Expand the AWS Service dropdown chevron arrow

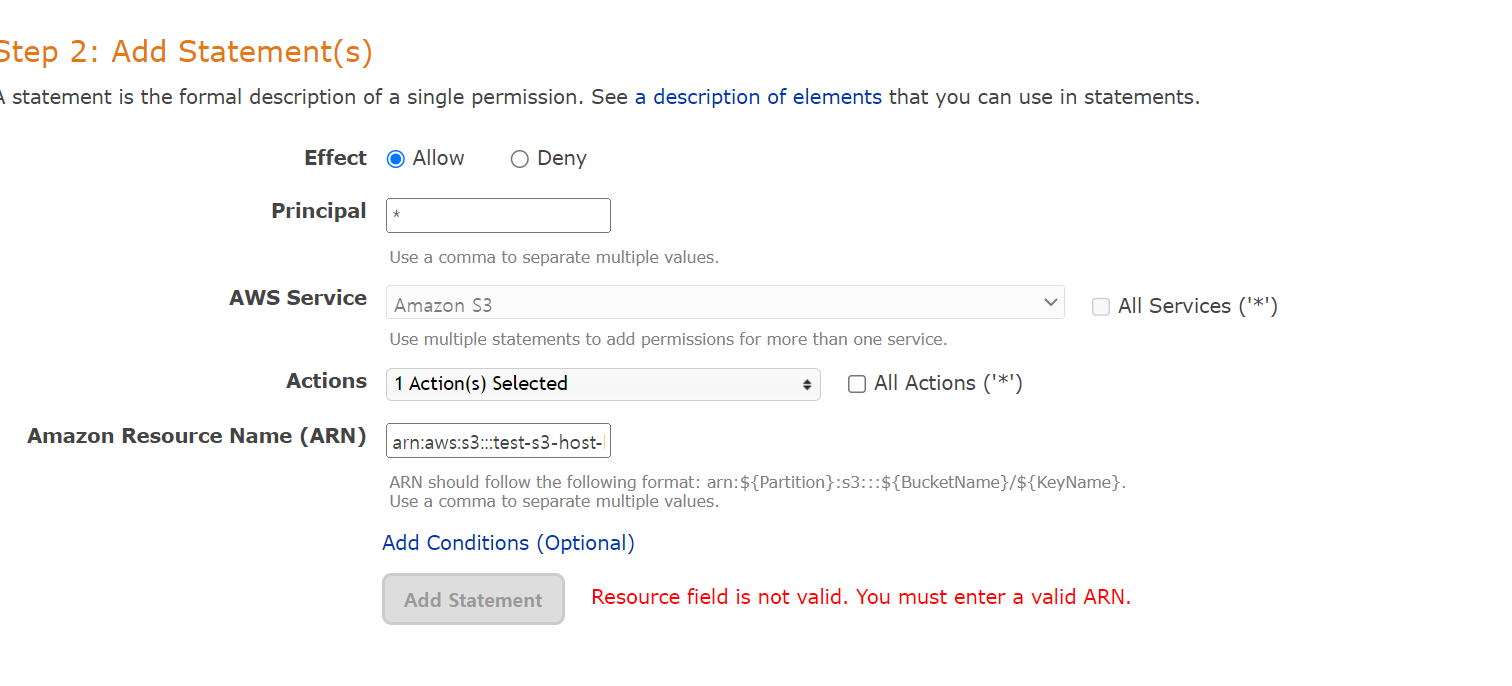[x=1050, y=302]
